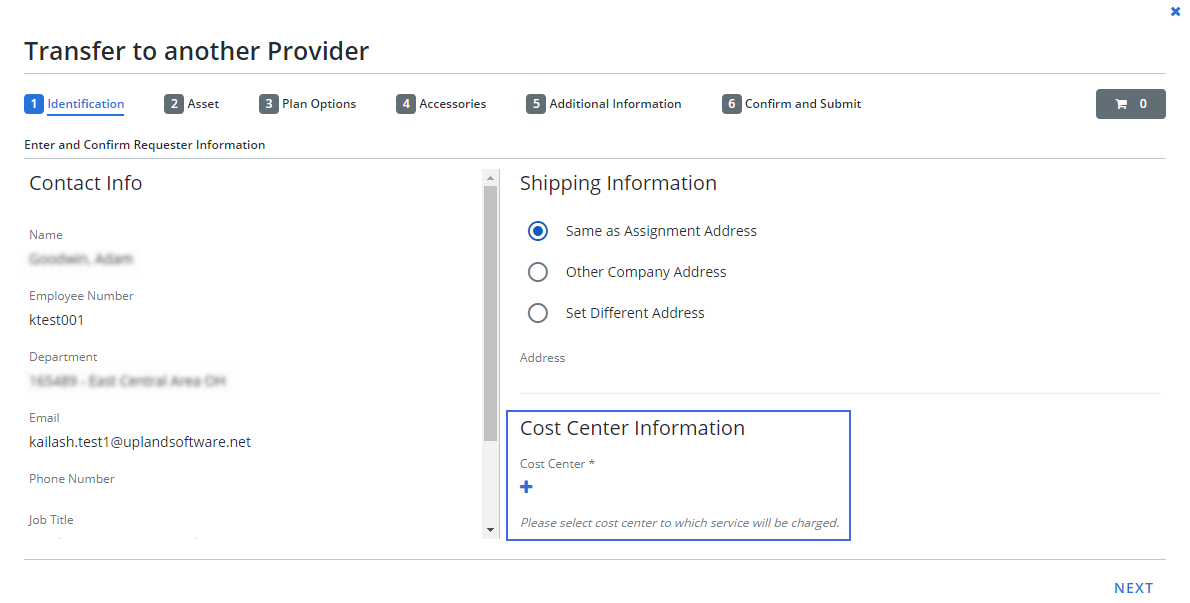
Task: Click the email address text
Action: pos(140,442)
